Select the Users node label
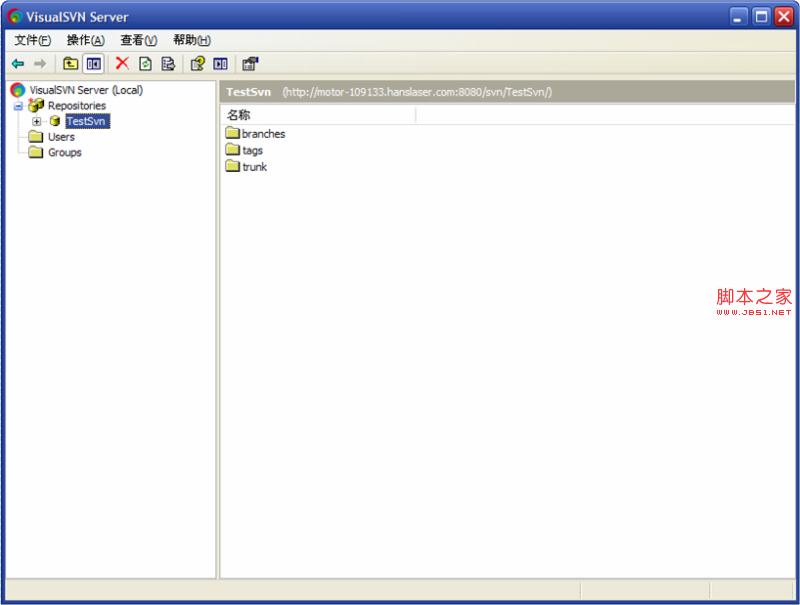Viewport: 800px width, 605px height. [x=61, y=137]
